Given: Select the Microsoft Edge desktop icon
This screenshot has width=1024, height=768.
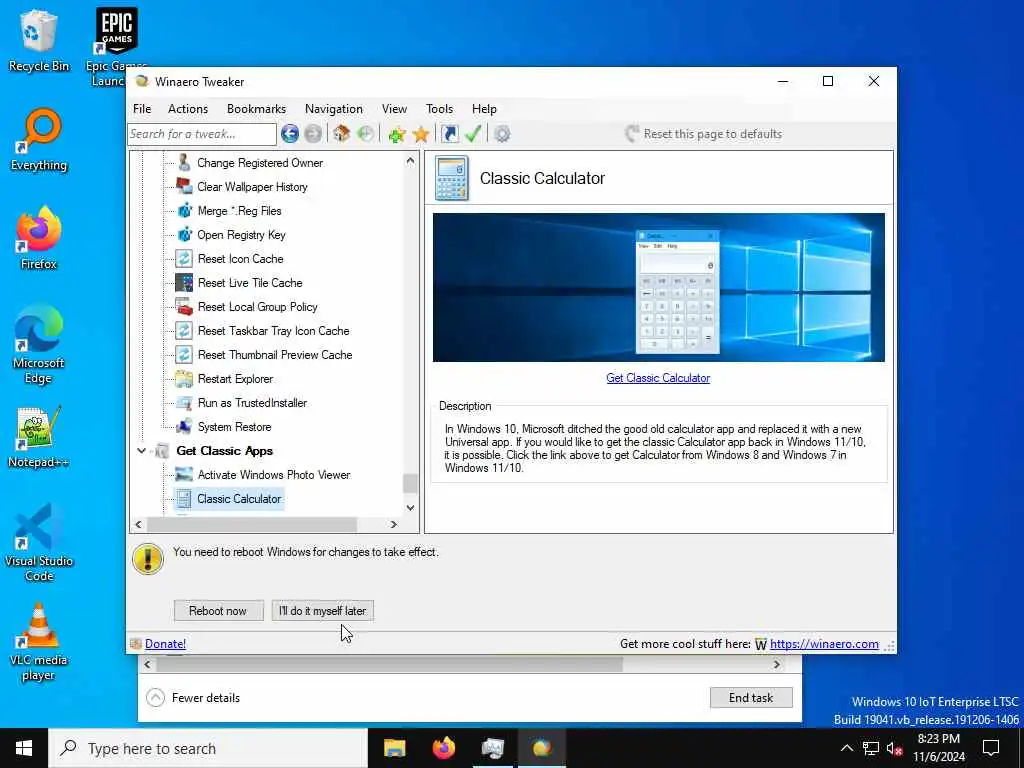Looking at the screenshot, I should [38, 345].
